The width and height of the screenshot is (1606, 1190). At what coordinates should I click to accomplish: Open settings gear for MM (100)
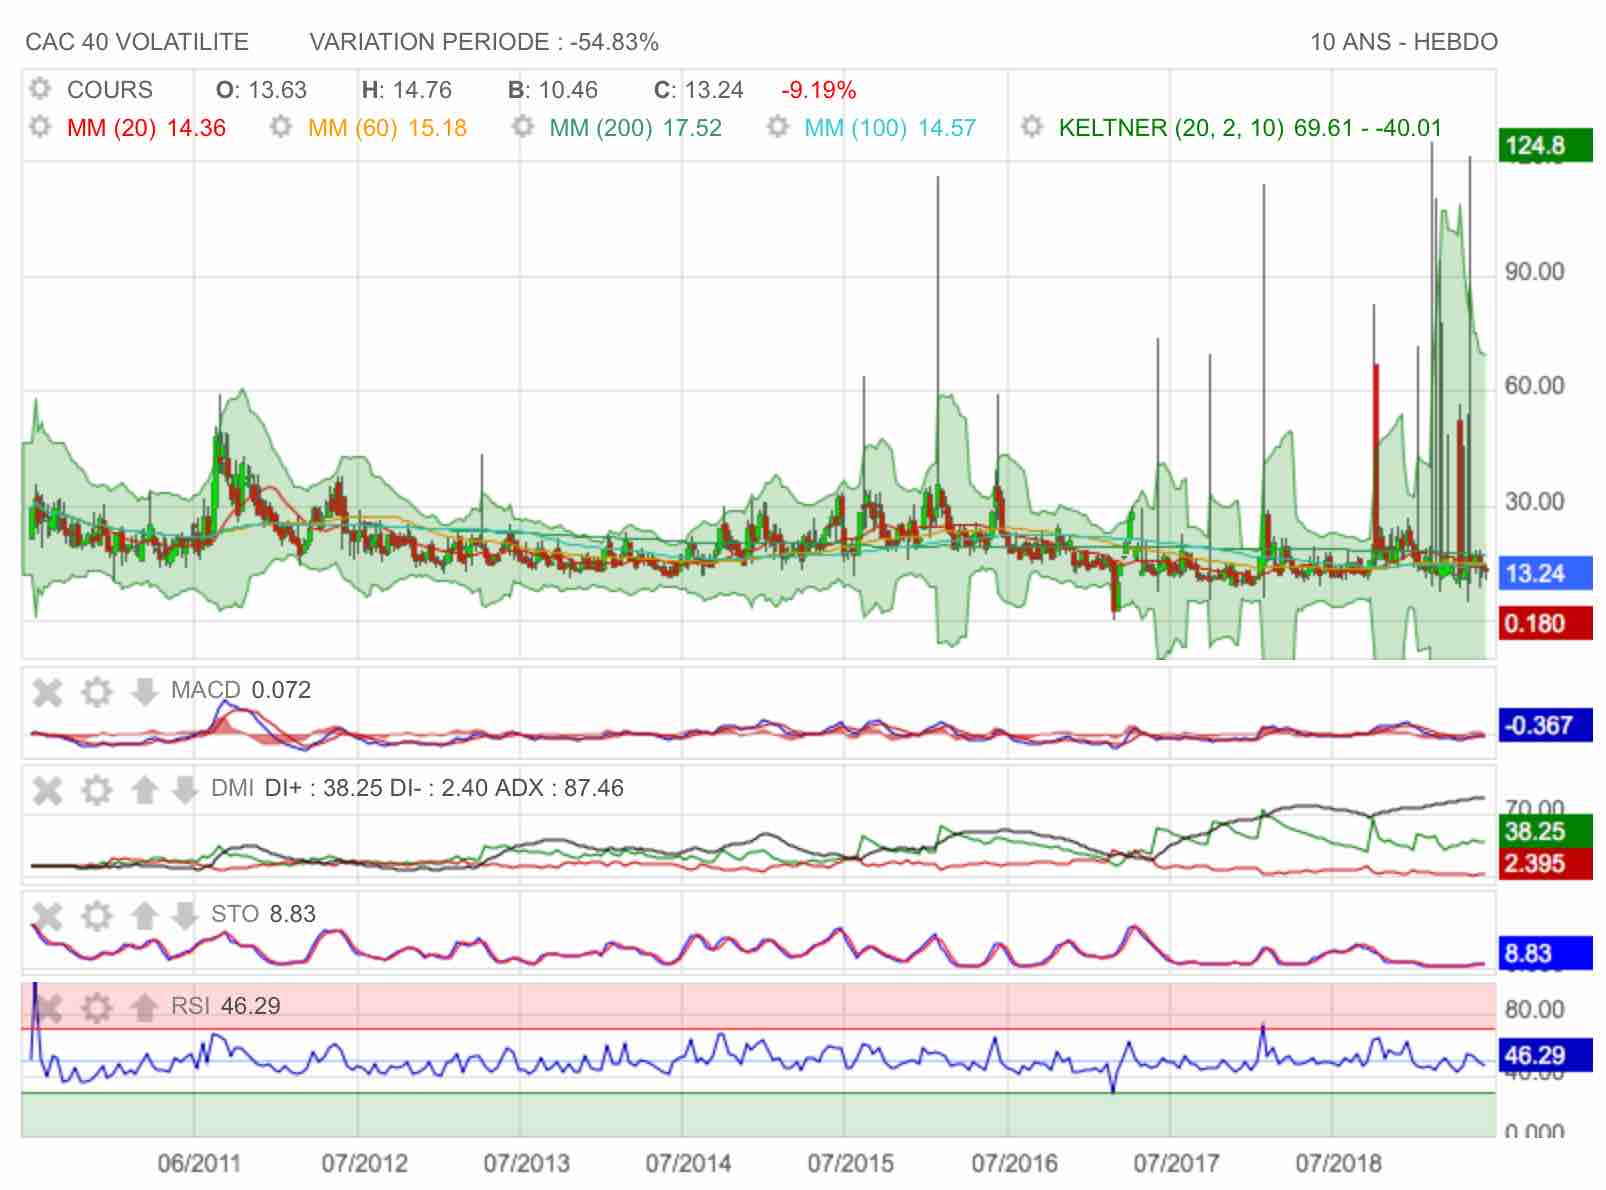tap(777, 127)
